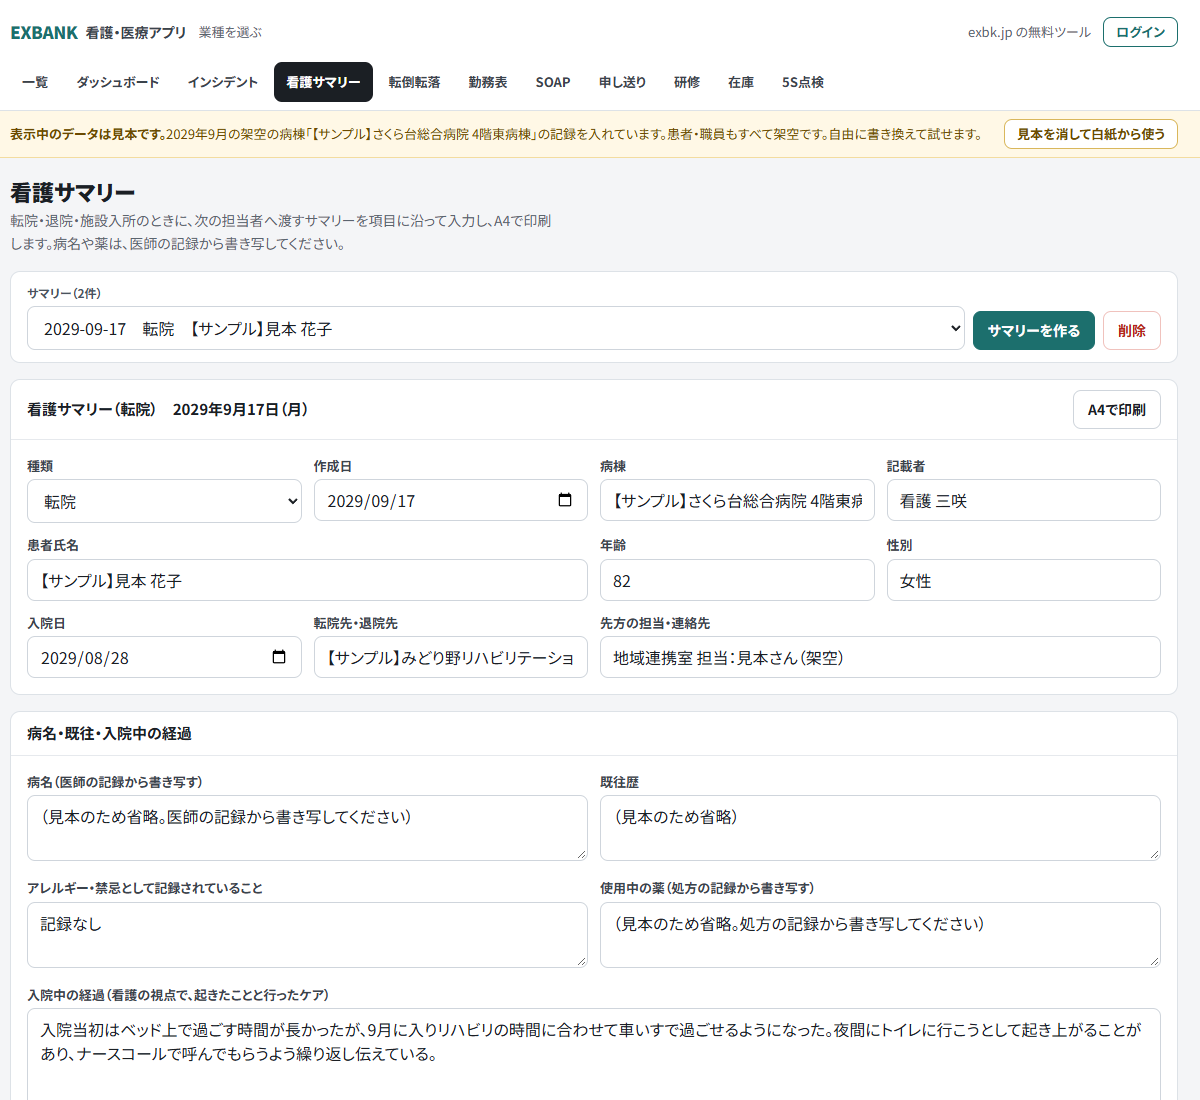
Task: Open the 研修 tab
Action: pyautogui.click(x=687, y=82)
